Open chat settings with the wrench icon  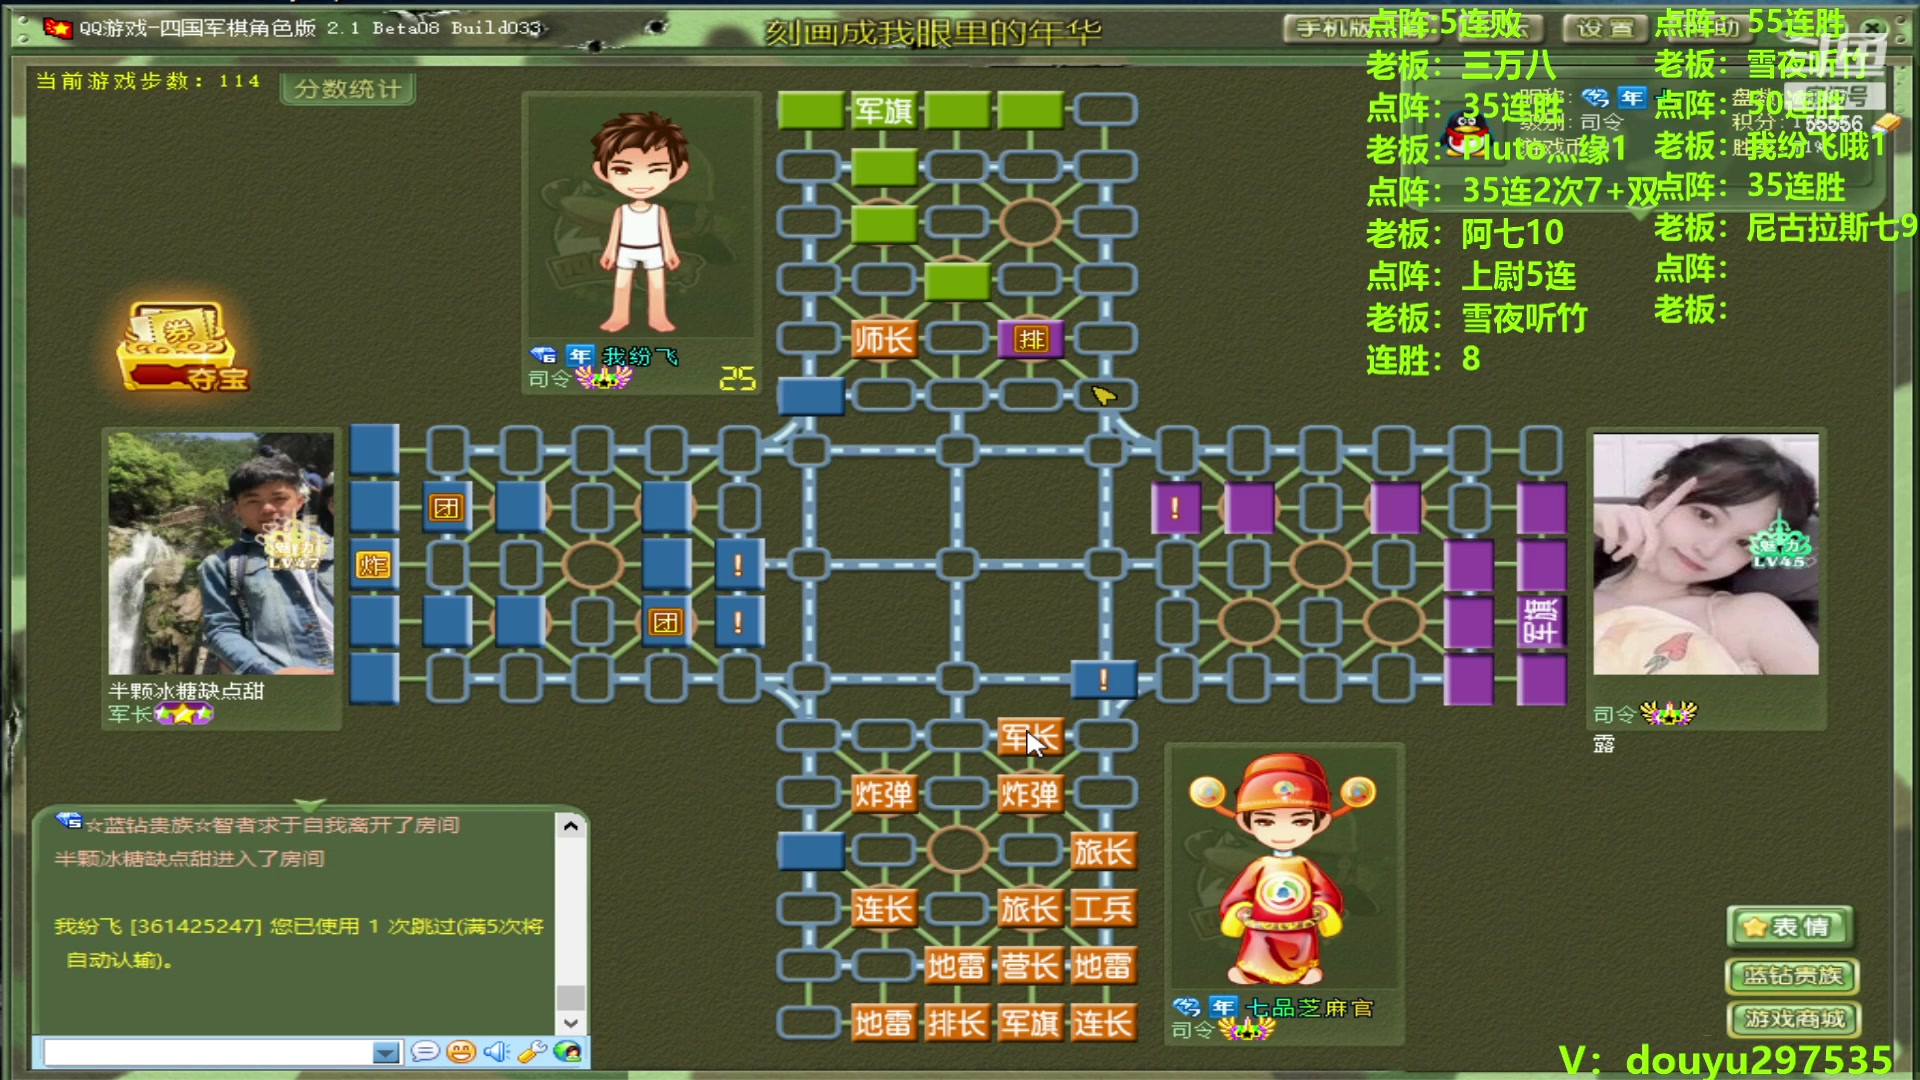[x=532, y=1052]
